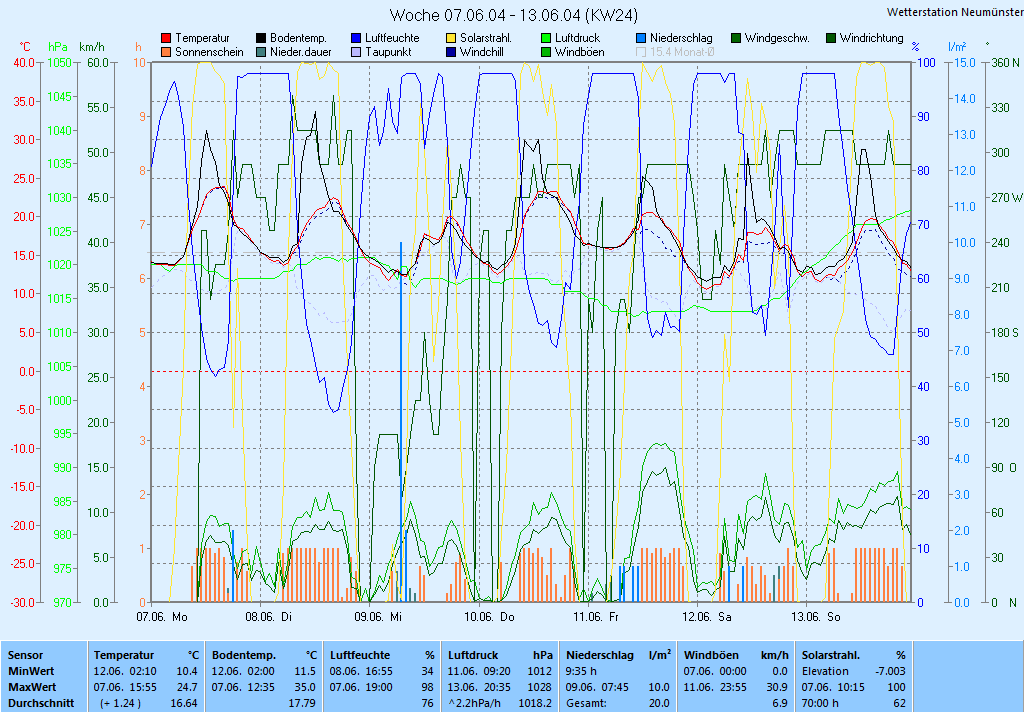Viewport: 1024px width, 712px height.
Task: Click the Luftfeuchte column header in the table
Action: (360, 655)
